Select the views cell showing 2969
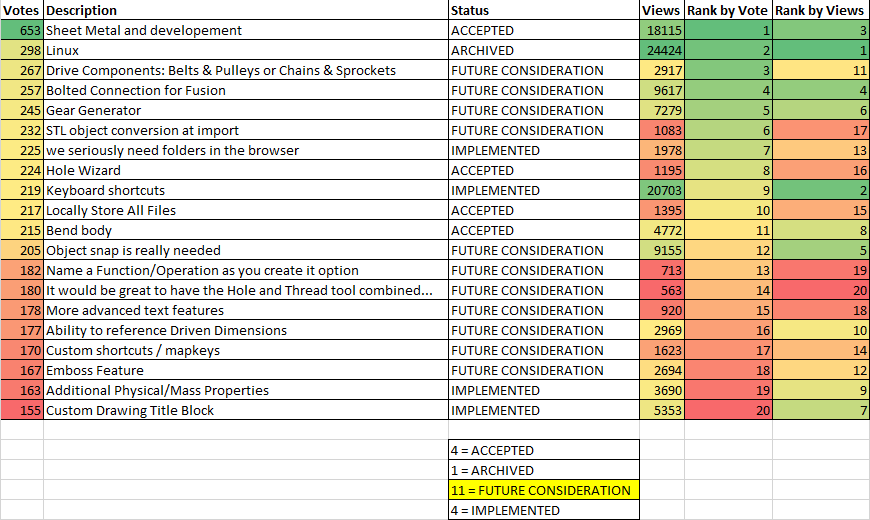 pyautogui.click(x=661, y=330)
